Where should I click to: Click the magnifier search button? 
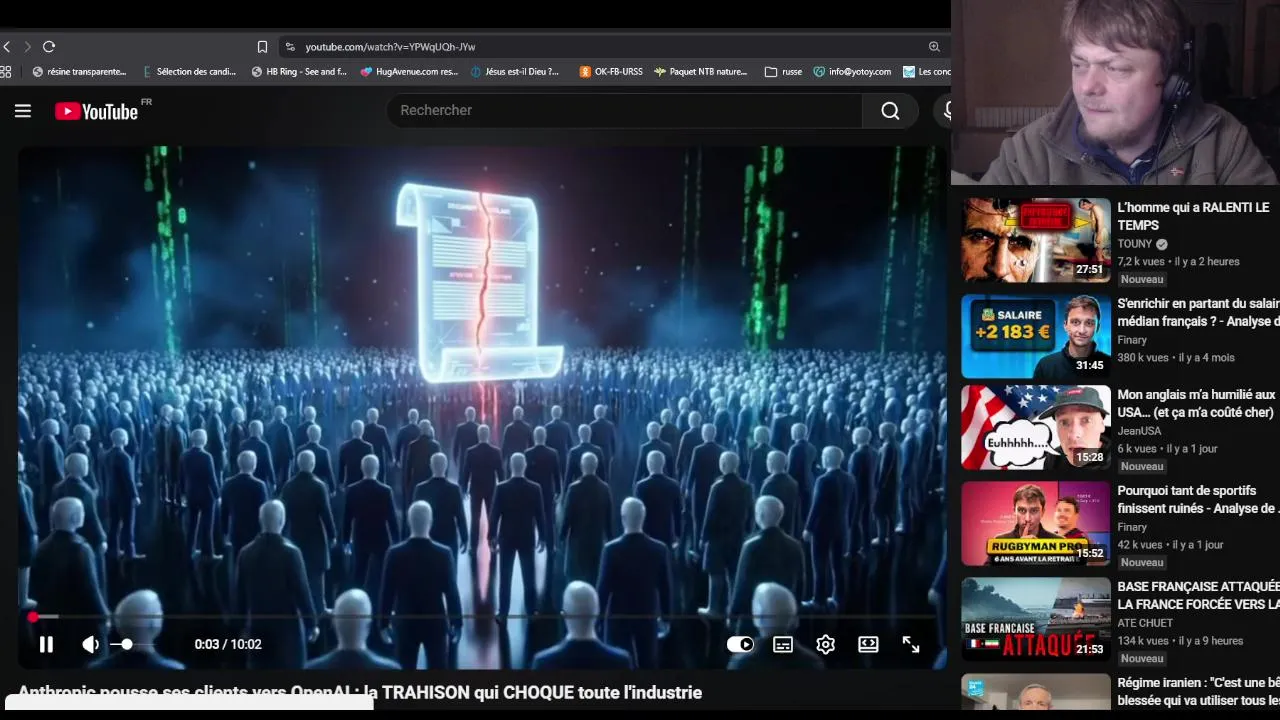(x=890, y=110)
